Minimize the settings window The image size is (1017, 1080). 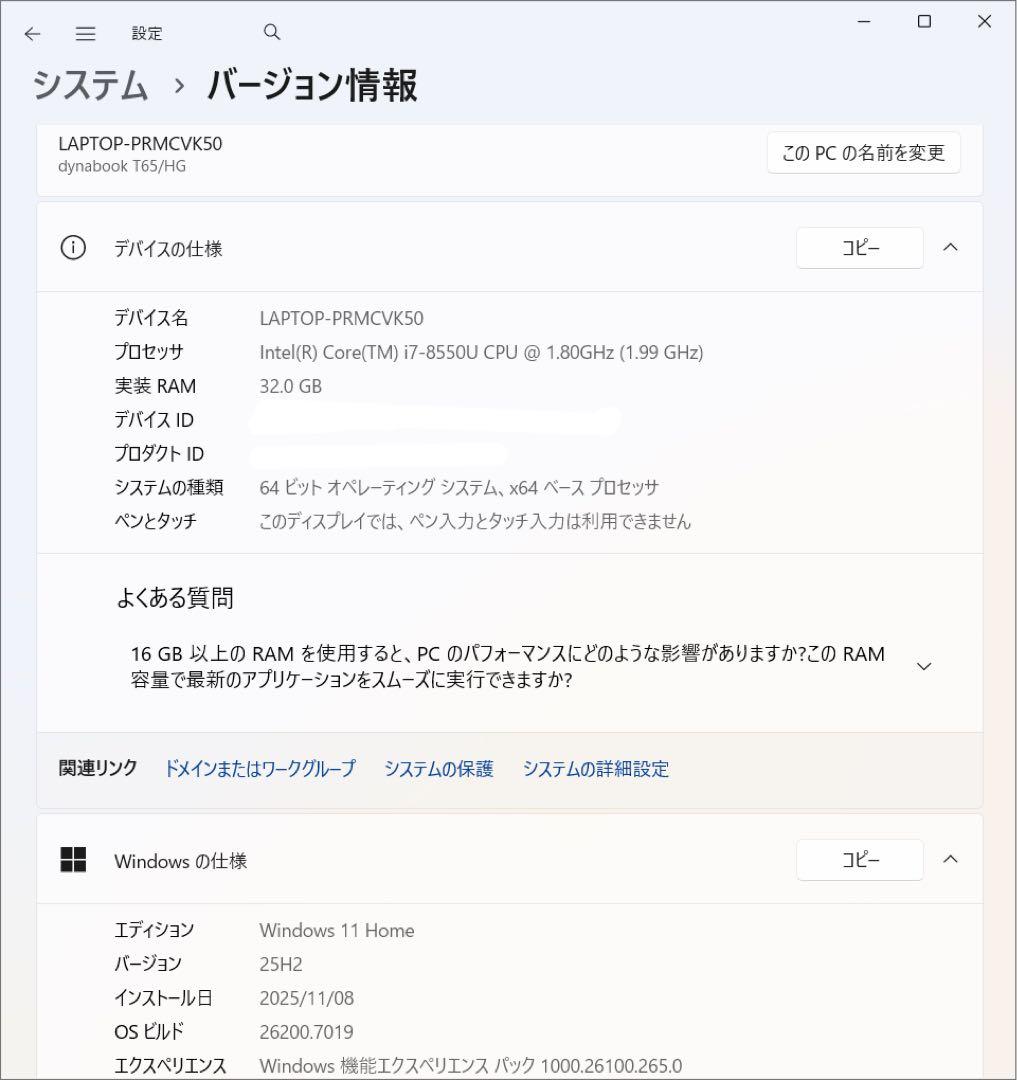pos(863,22)
